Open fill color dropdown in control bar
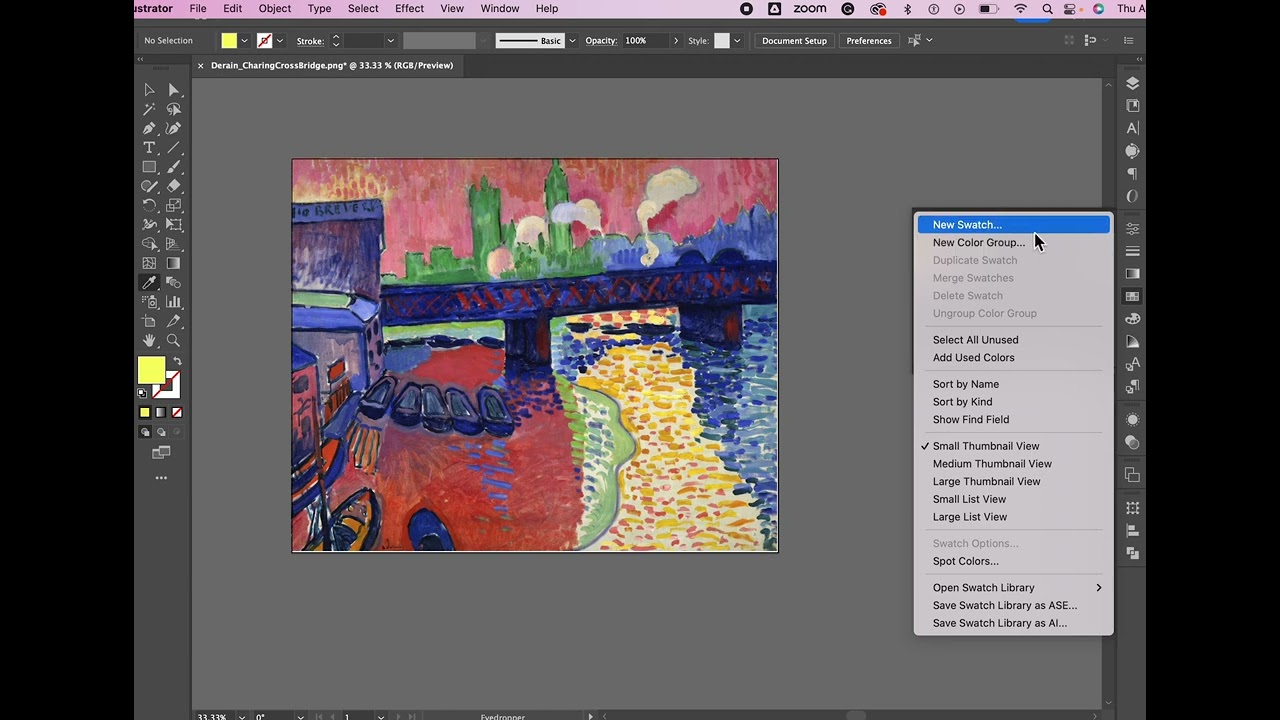Screen dimensions: 1280x720 point(244,41)
